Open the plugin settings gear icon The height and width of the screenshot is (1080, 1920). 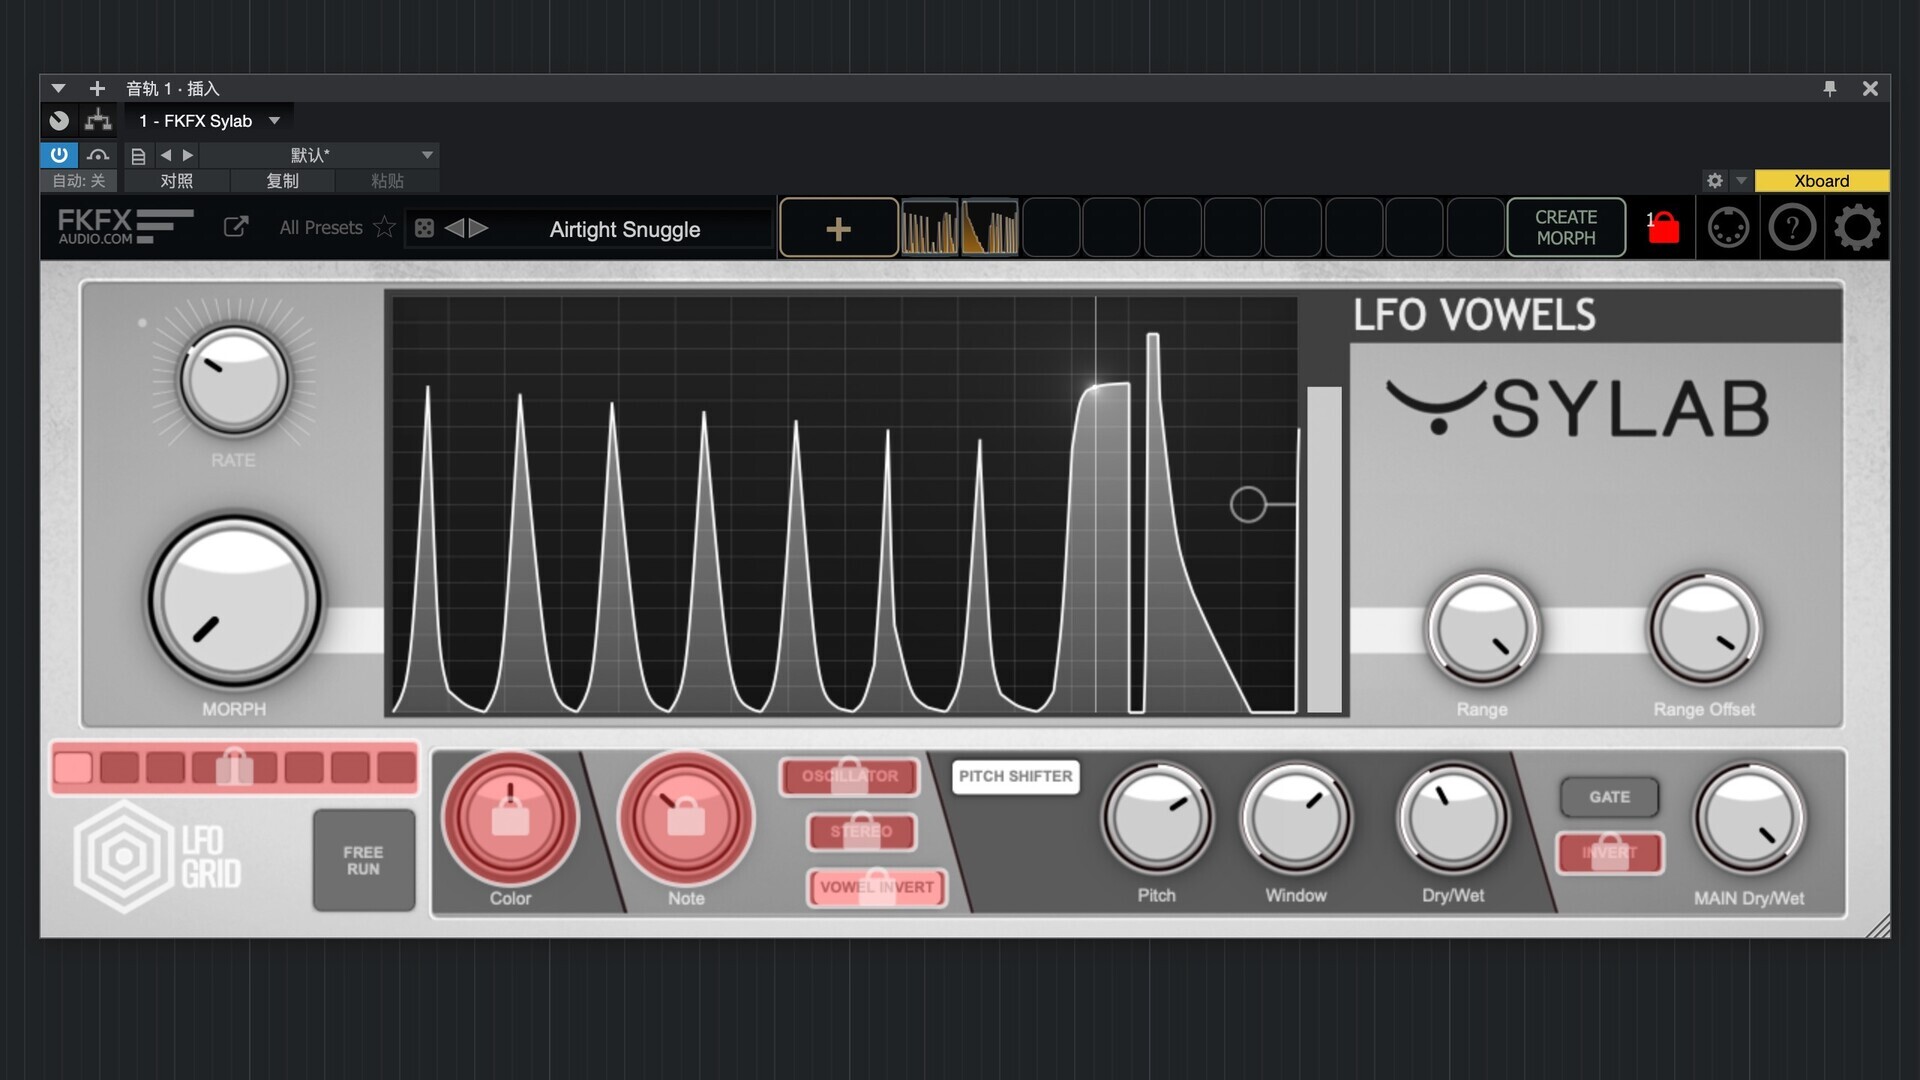coord(1857,228)
